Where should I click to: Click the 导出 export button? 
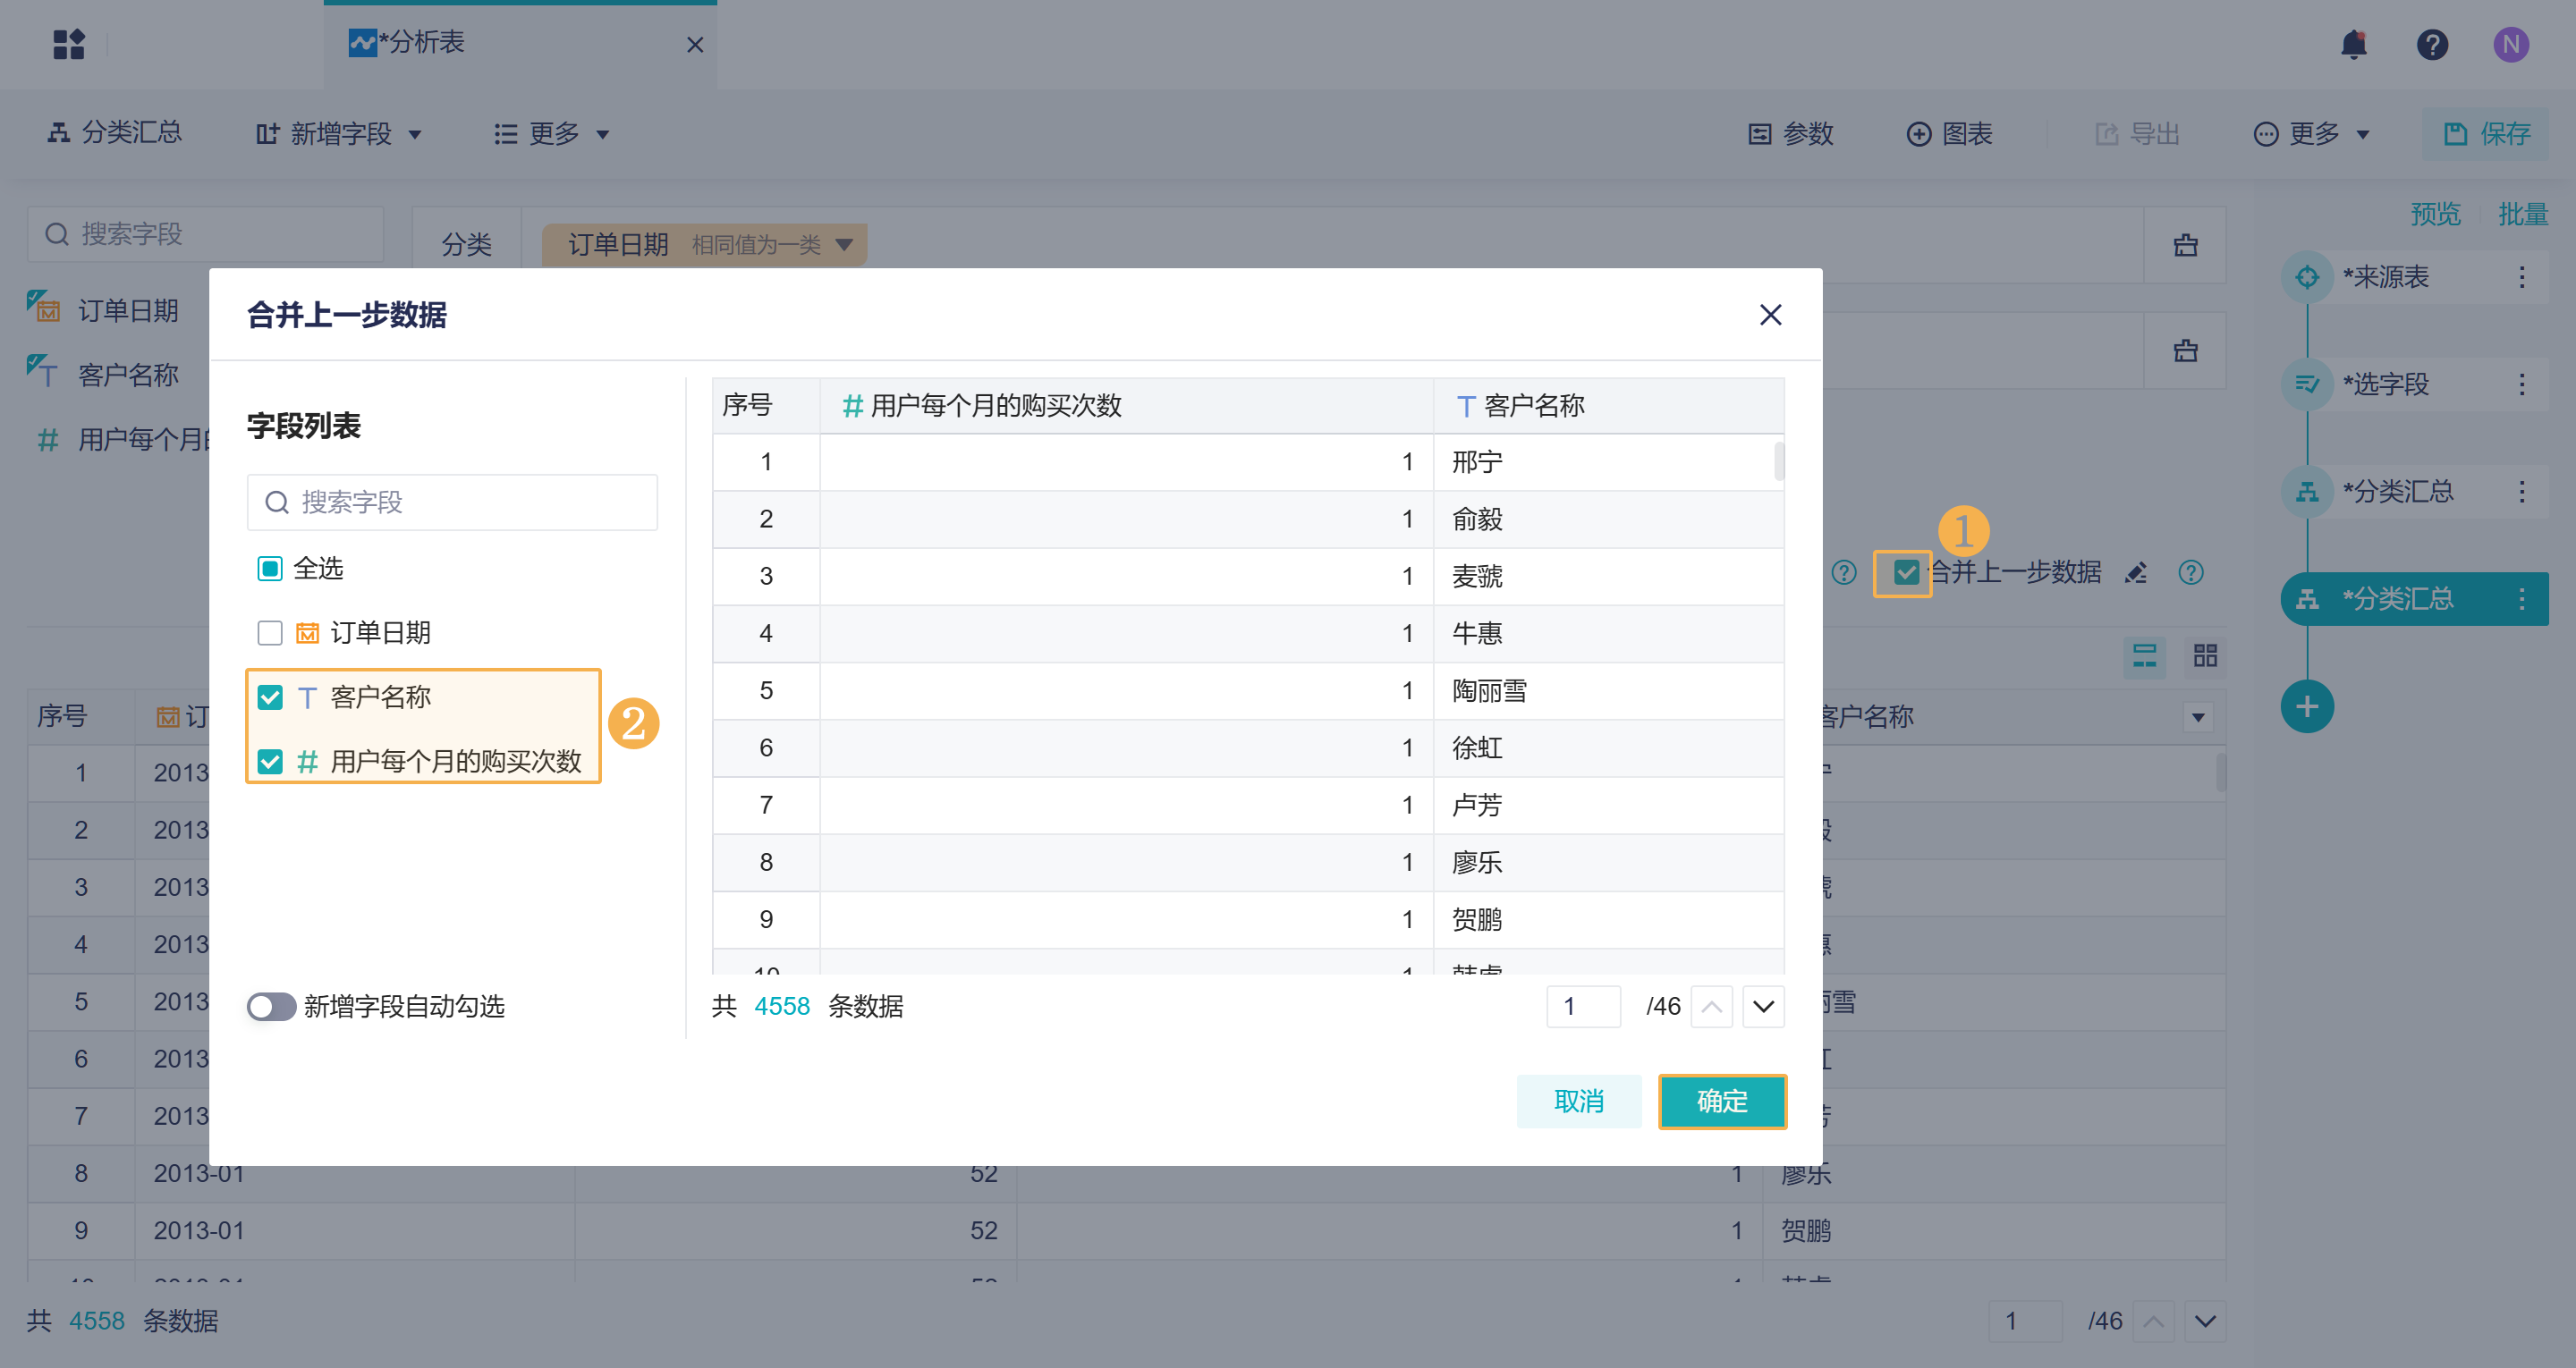click(2137, 133)
